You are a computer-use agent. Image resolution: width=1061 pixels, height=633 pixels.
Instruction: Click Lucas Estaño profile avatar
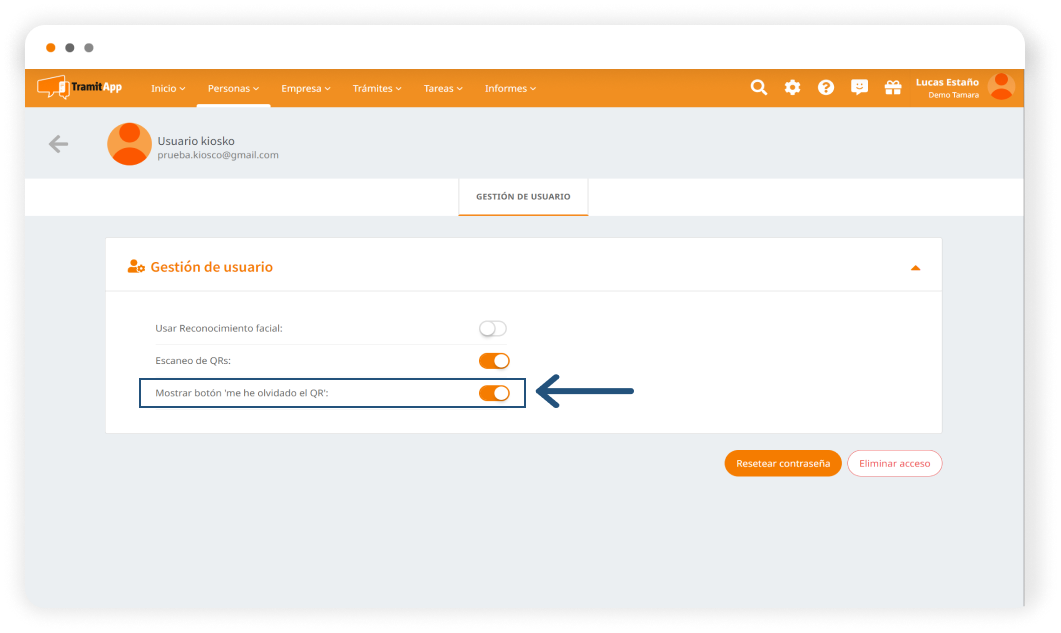coord(1000,87)
